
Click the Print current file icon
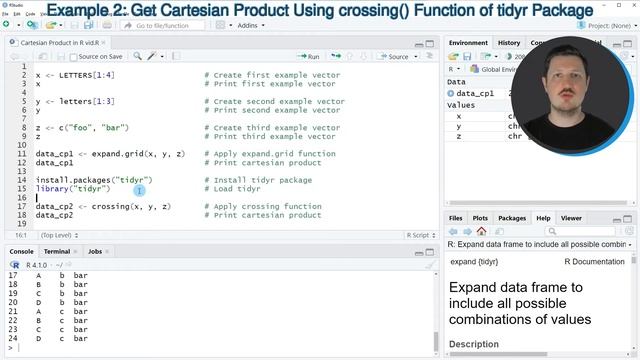[x=107, y=25]
